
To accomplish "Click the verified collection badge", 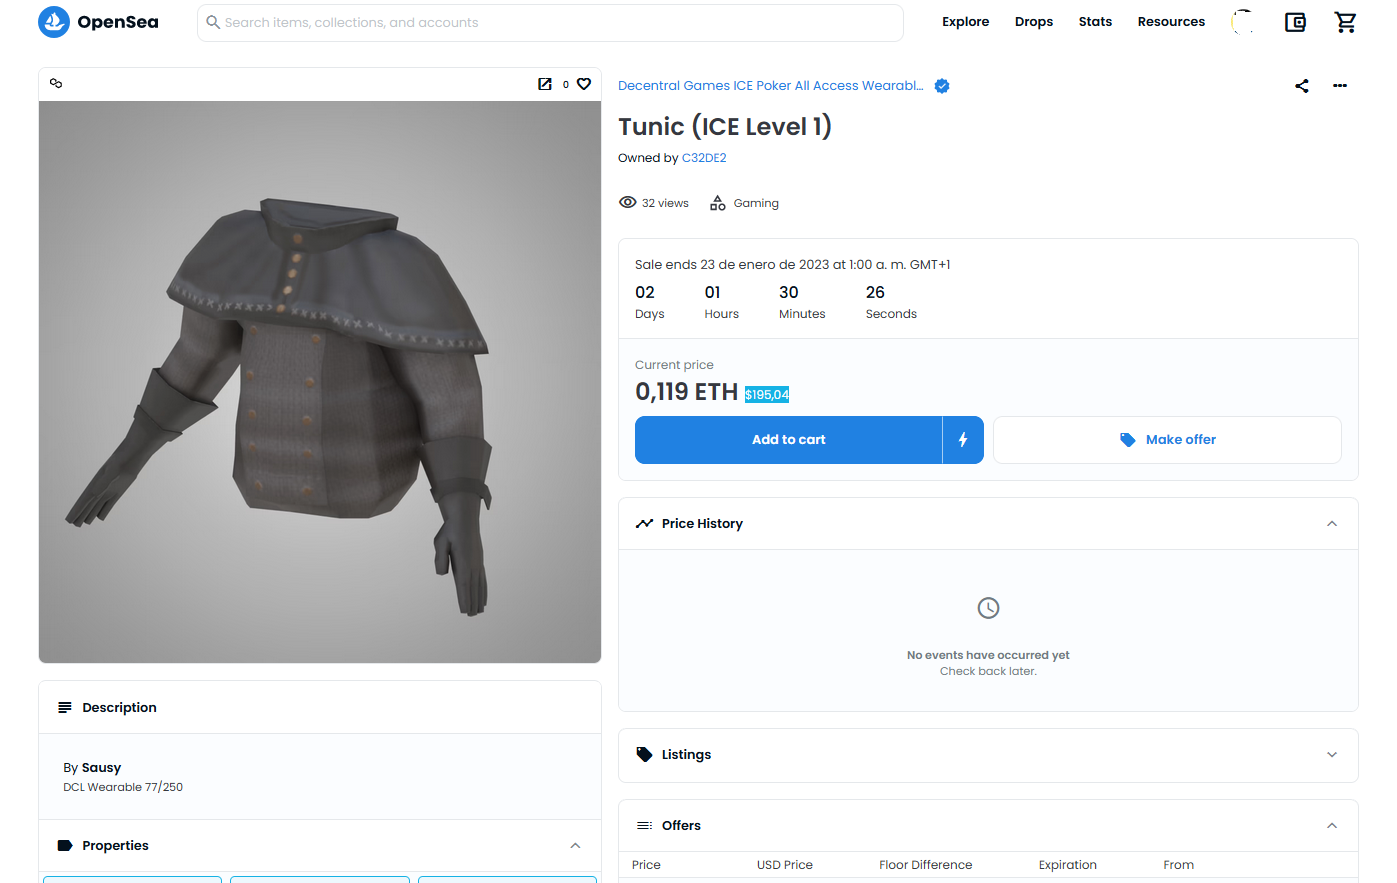I will click(942, 86).
